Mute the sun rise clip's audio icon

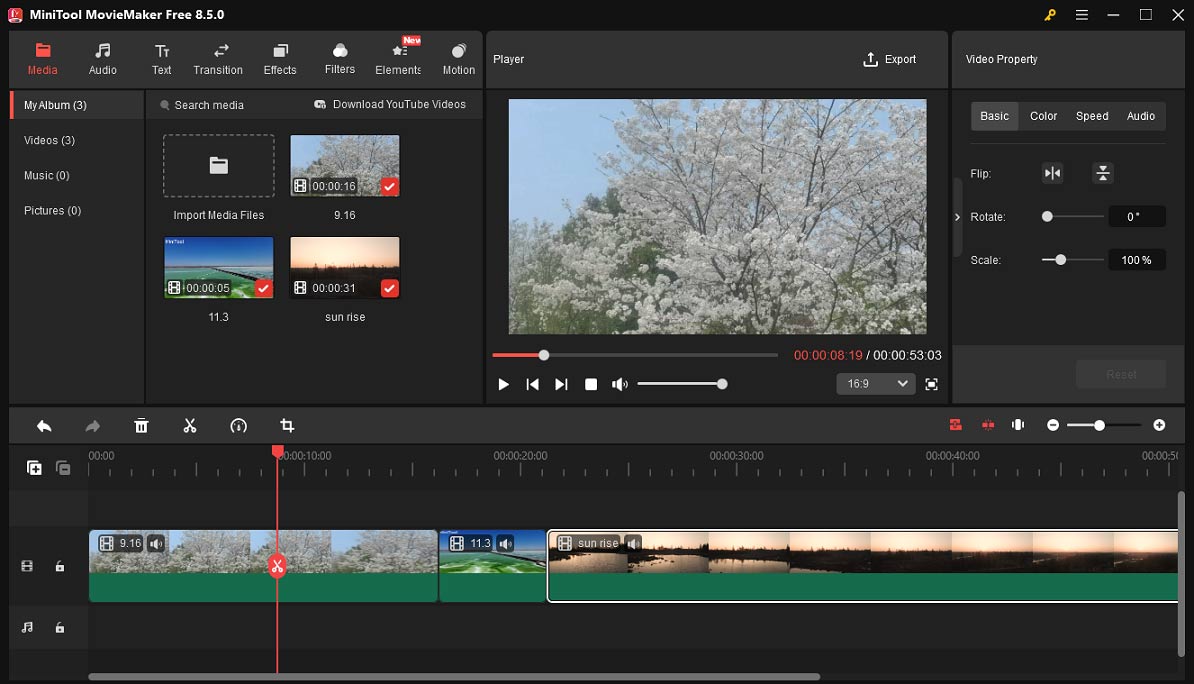[633, 543]
